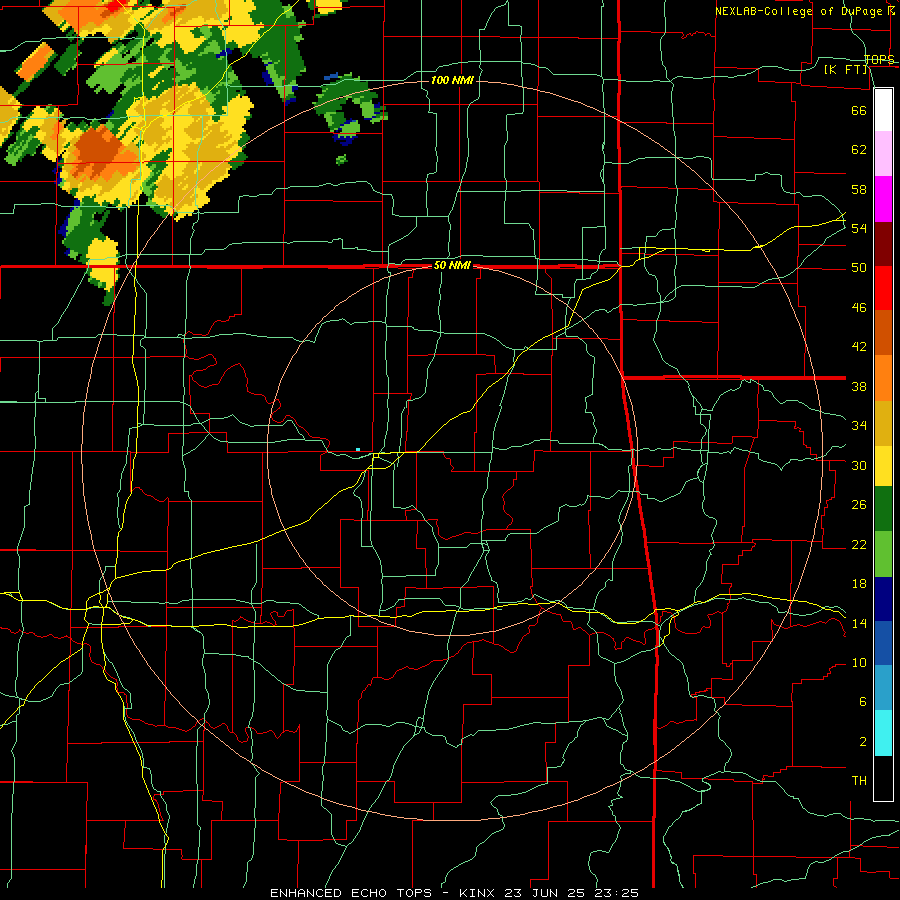Click the medium blue legend swatch
The height and width of the screenshot is (900, 900).
[883, 643]
